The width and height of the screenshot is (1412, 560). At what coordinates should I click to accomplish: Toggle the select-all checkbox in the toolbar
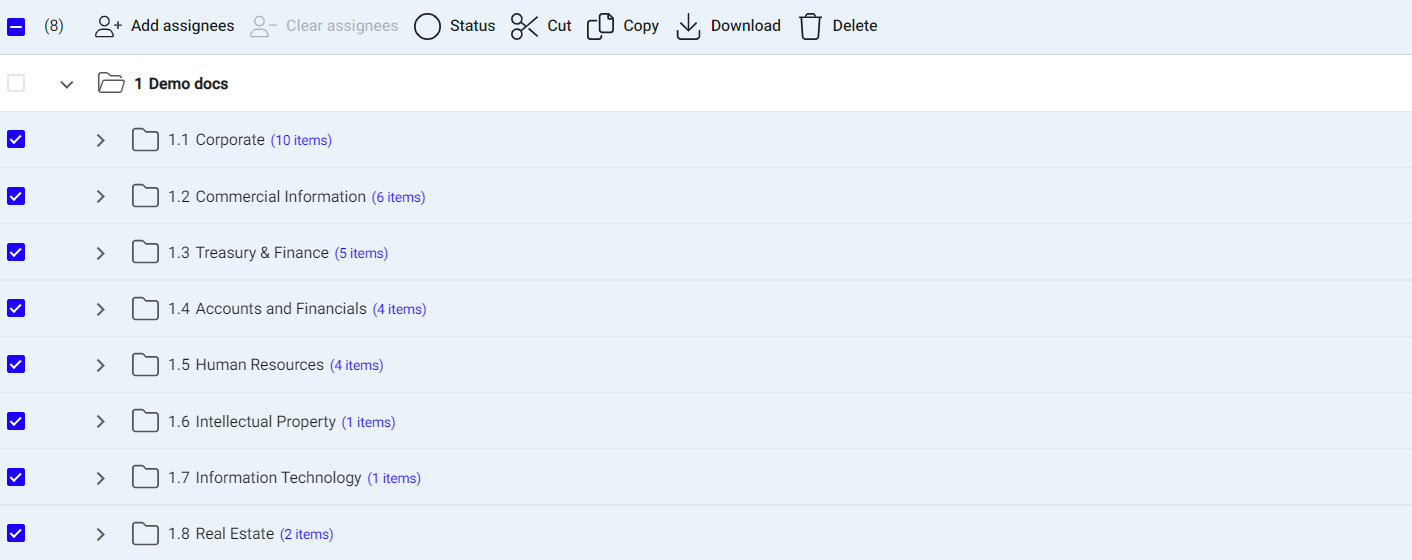click(x=16, y=27)
